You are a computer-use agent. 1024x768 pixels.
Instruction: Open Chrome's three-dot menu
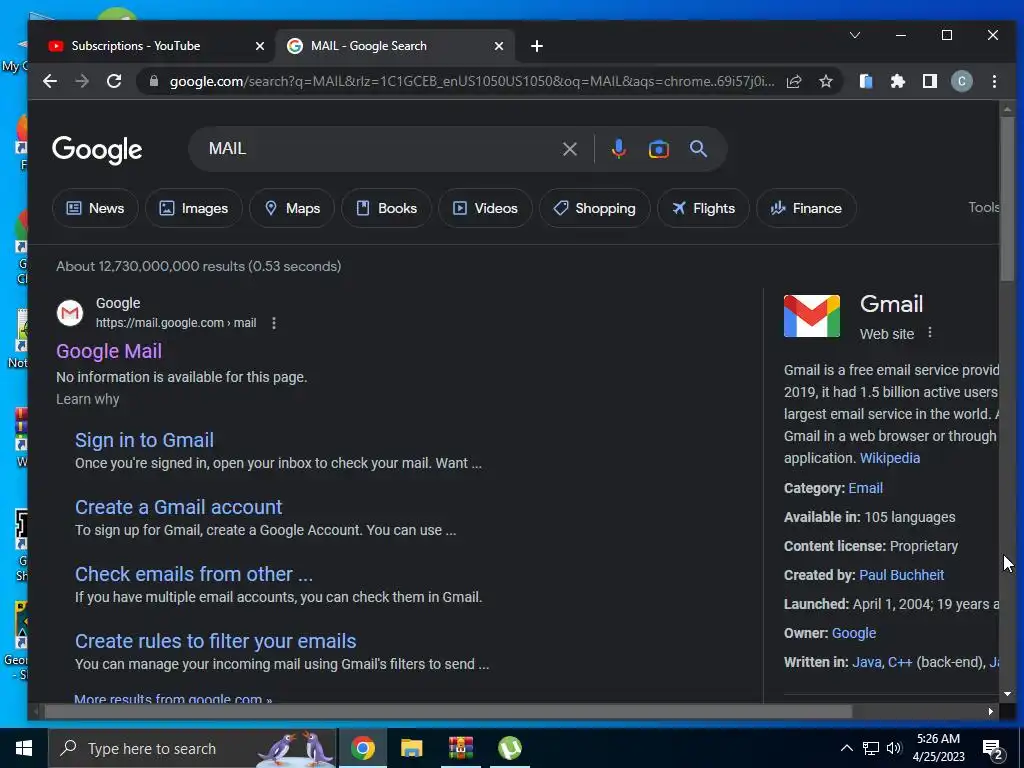coord(994,81)
